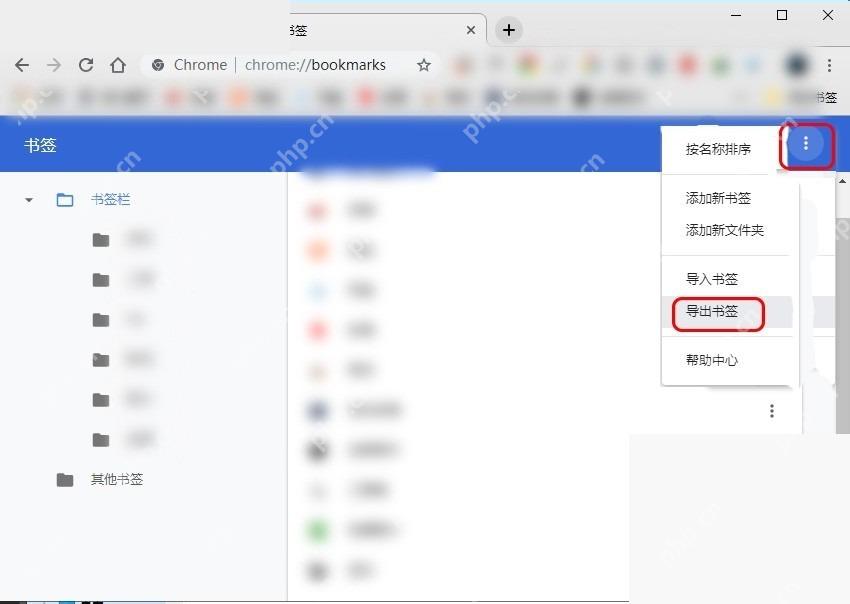
Task: Collapse the 书签栏 folder tree
Action: pos(29,200)
